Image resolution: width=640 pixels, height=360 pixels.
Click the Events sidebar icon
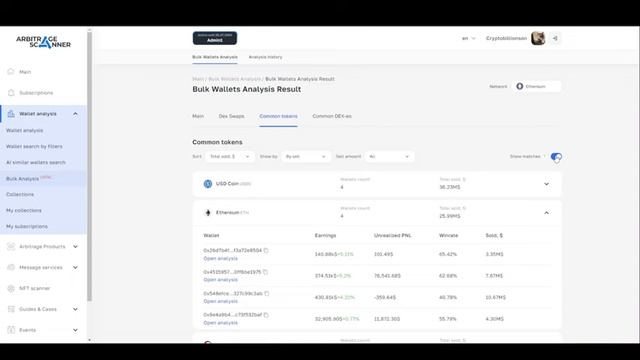click(x=11, y=330)
